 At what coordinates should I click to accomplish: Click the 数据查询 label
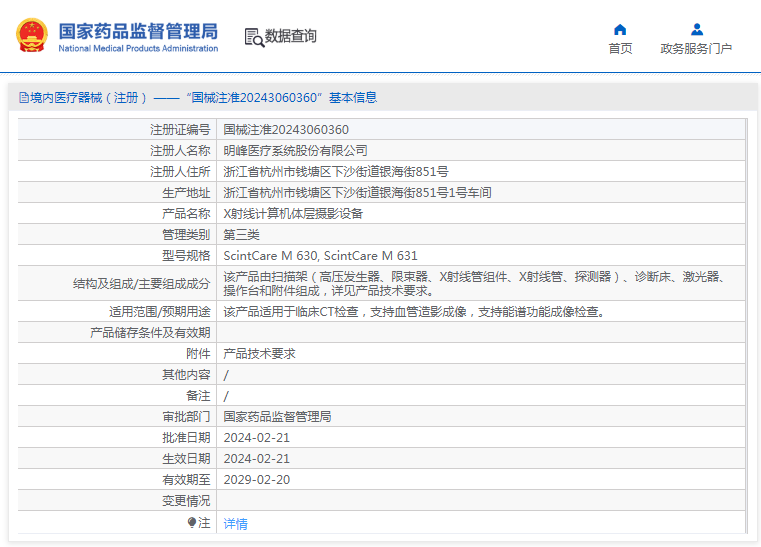point(290,36)
